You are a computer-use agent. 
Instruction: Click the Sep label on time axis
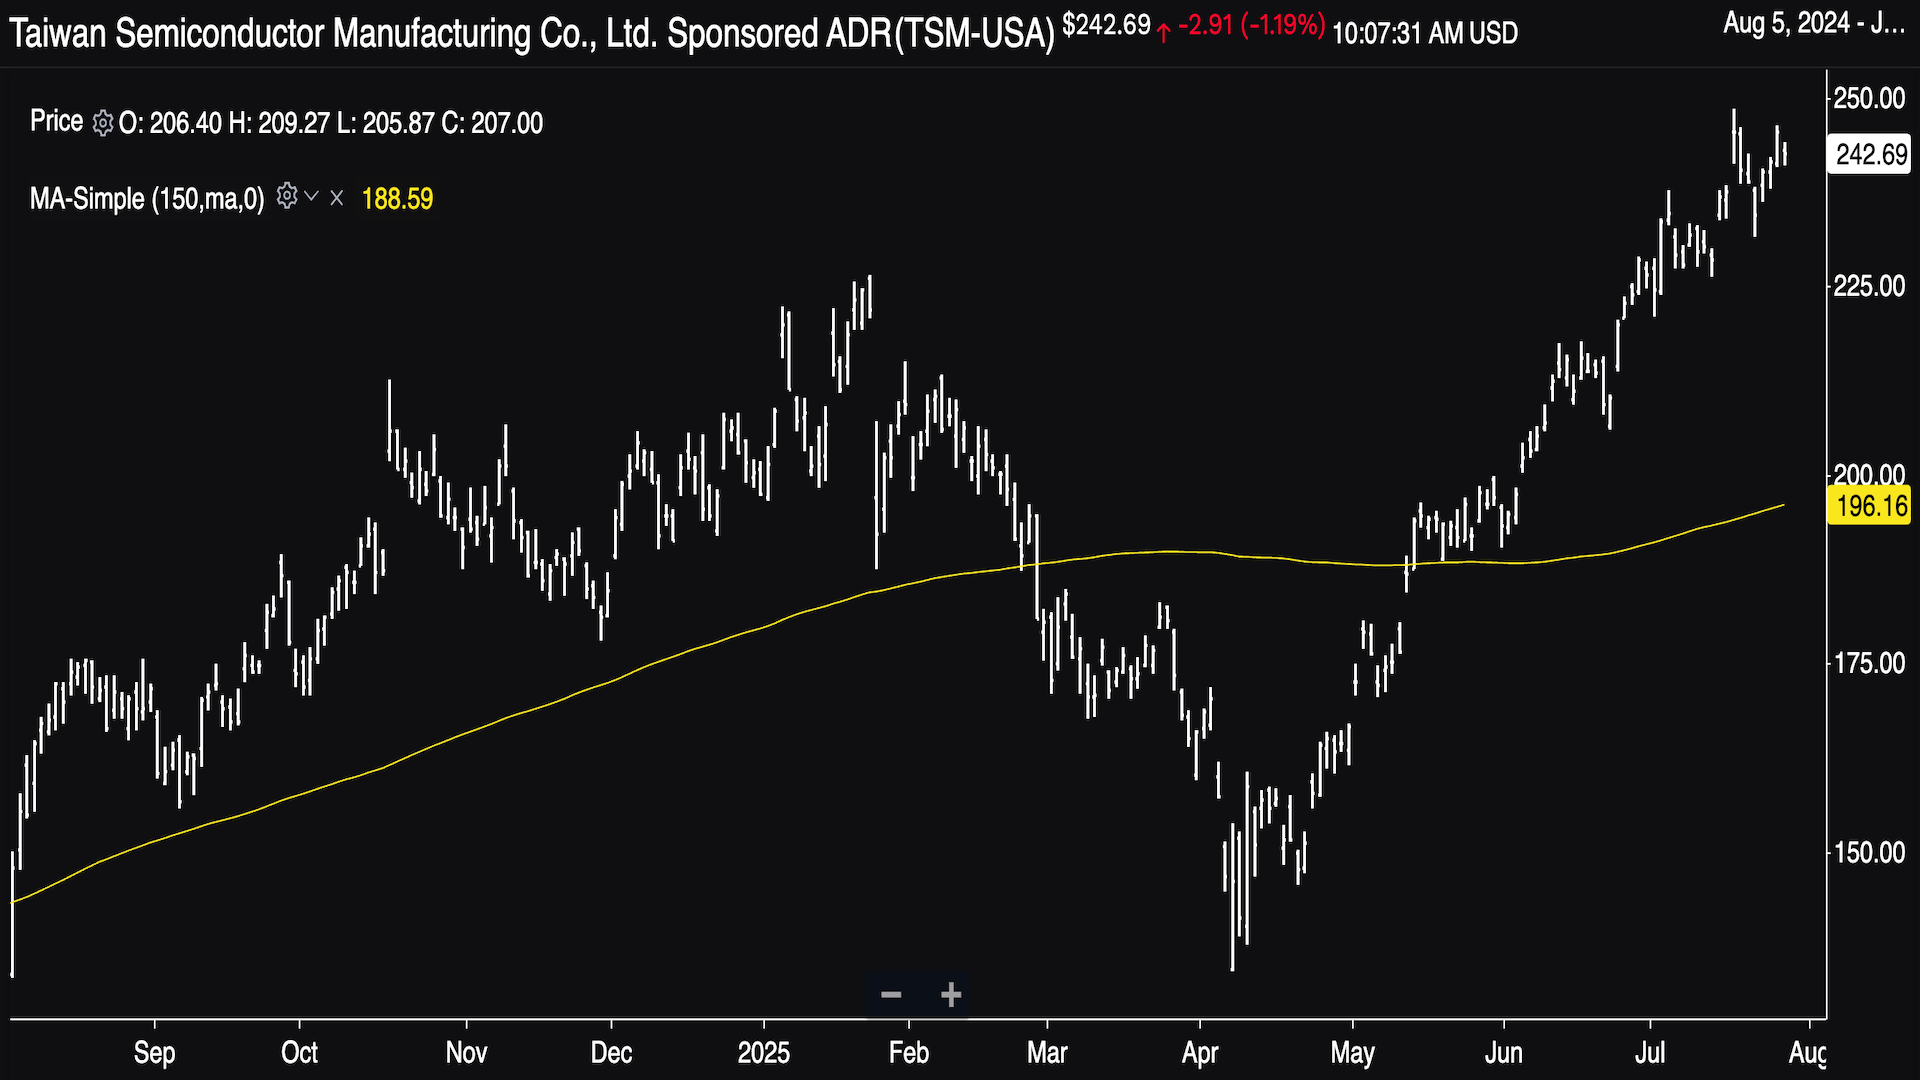154,1052
